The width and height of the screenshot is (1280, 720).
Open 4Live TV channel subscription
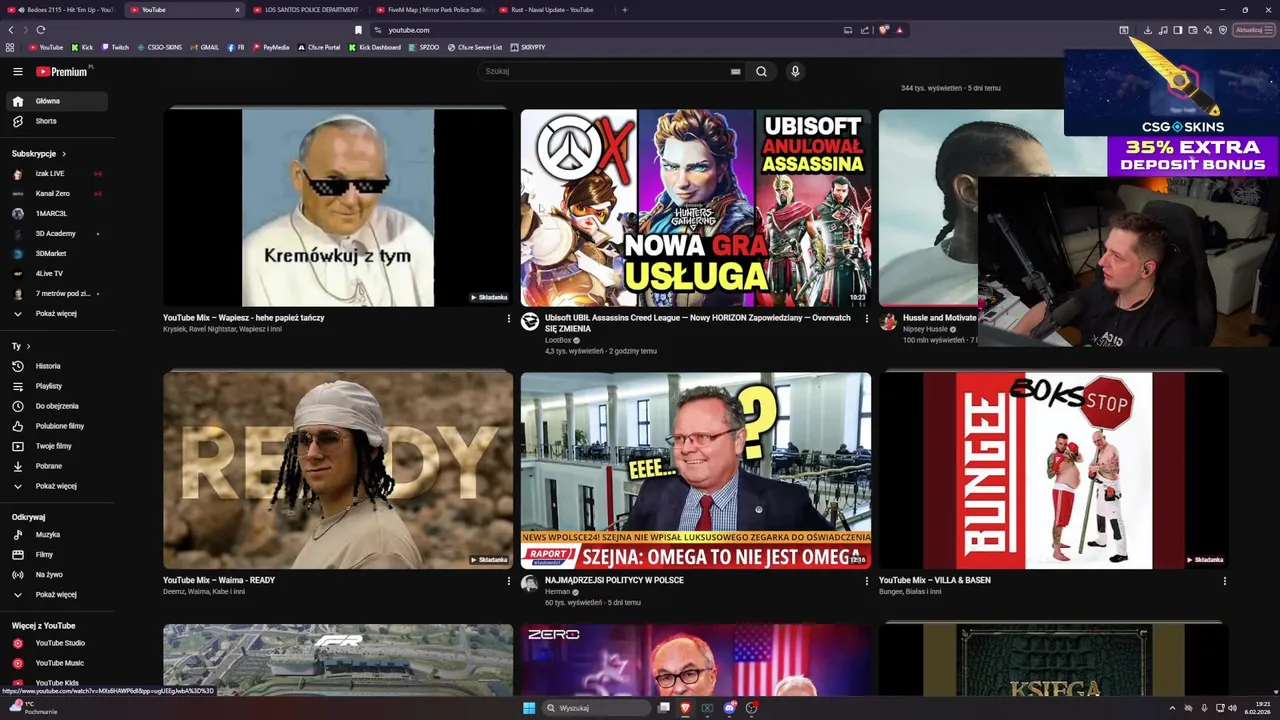(x=57, y=273)
